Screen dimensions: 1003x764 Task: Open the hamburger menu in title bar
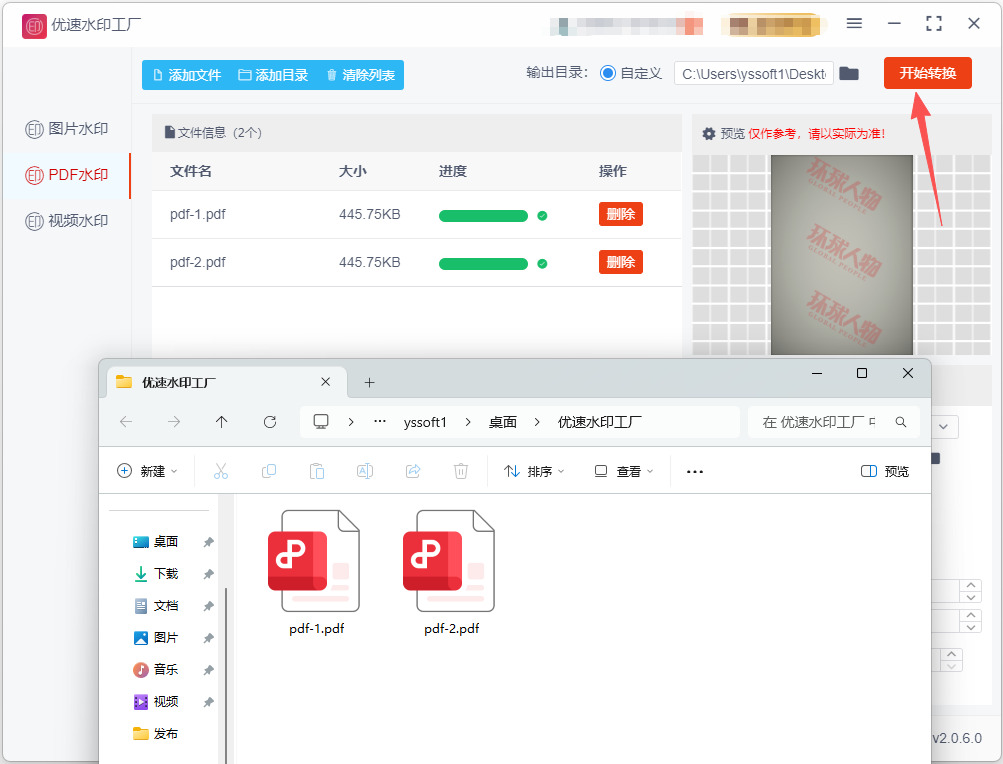tap(854, 24)
